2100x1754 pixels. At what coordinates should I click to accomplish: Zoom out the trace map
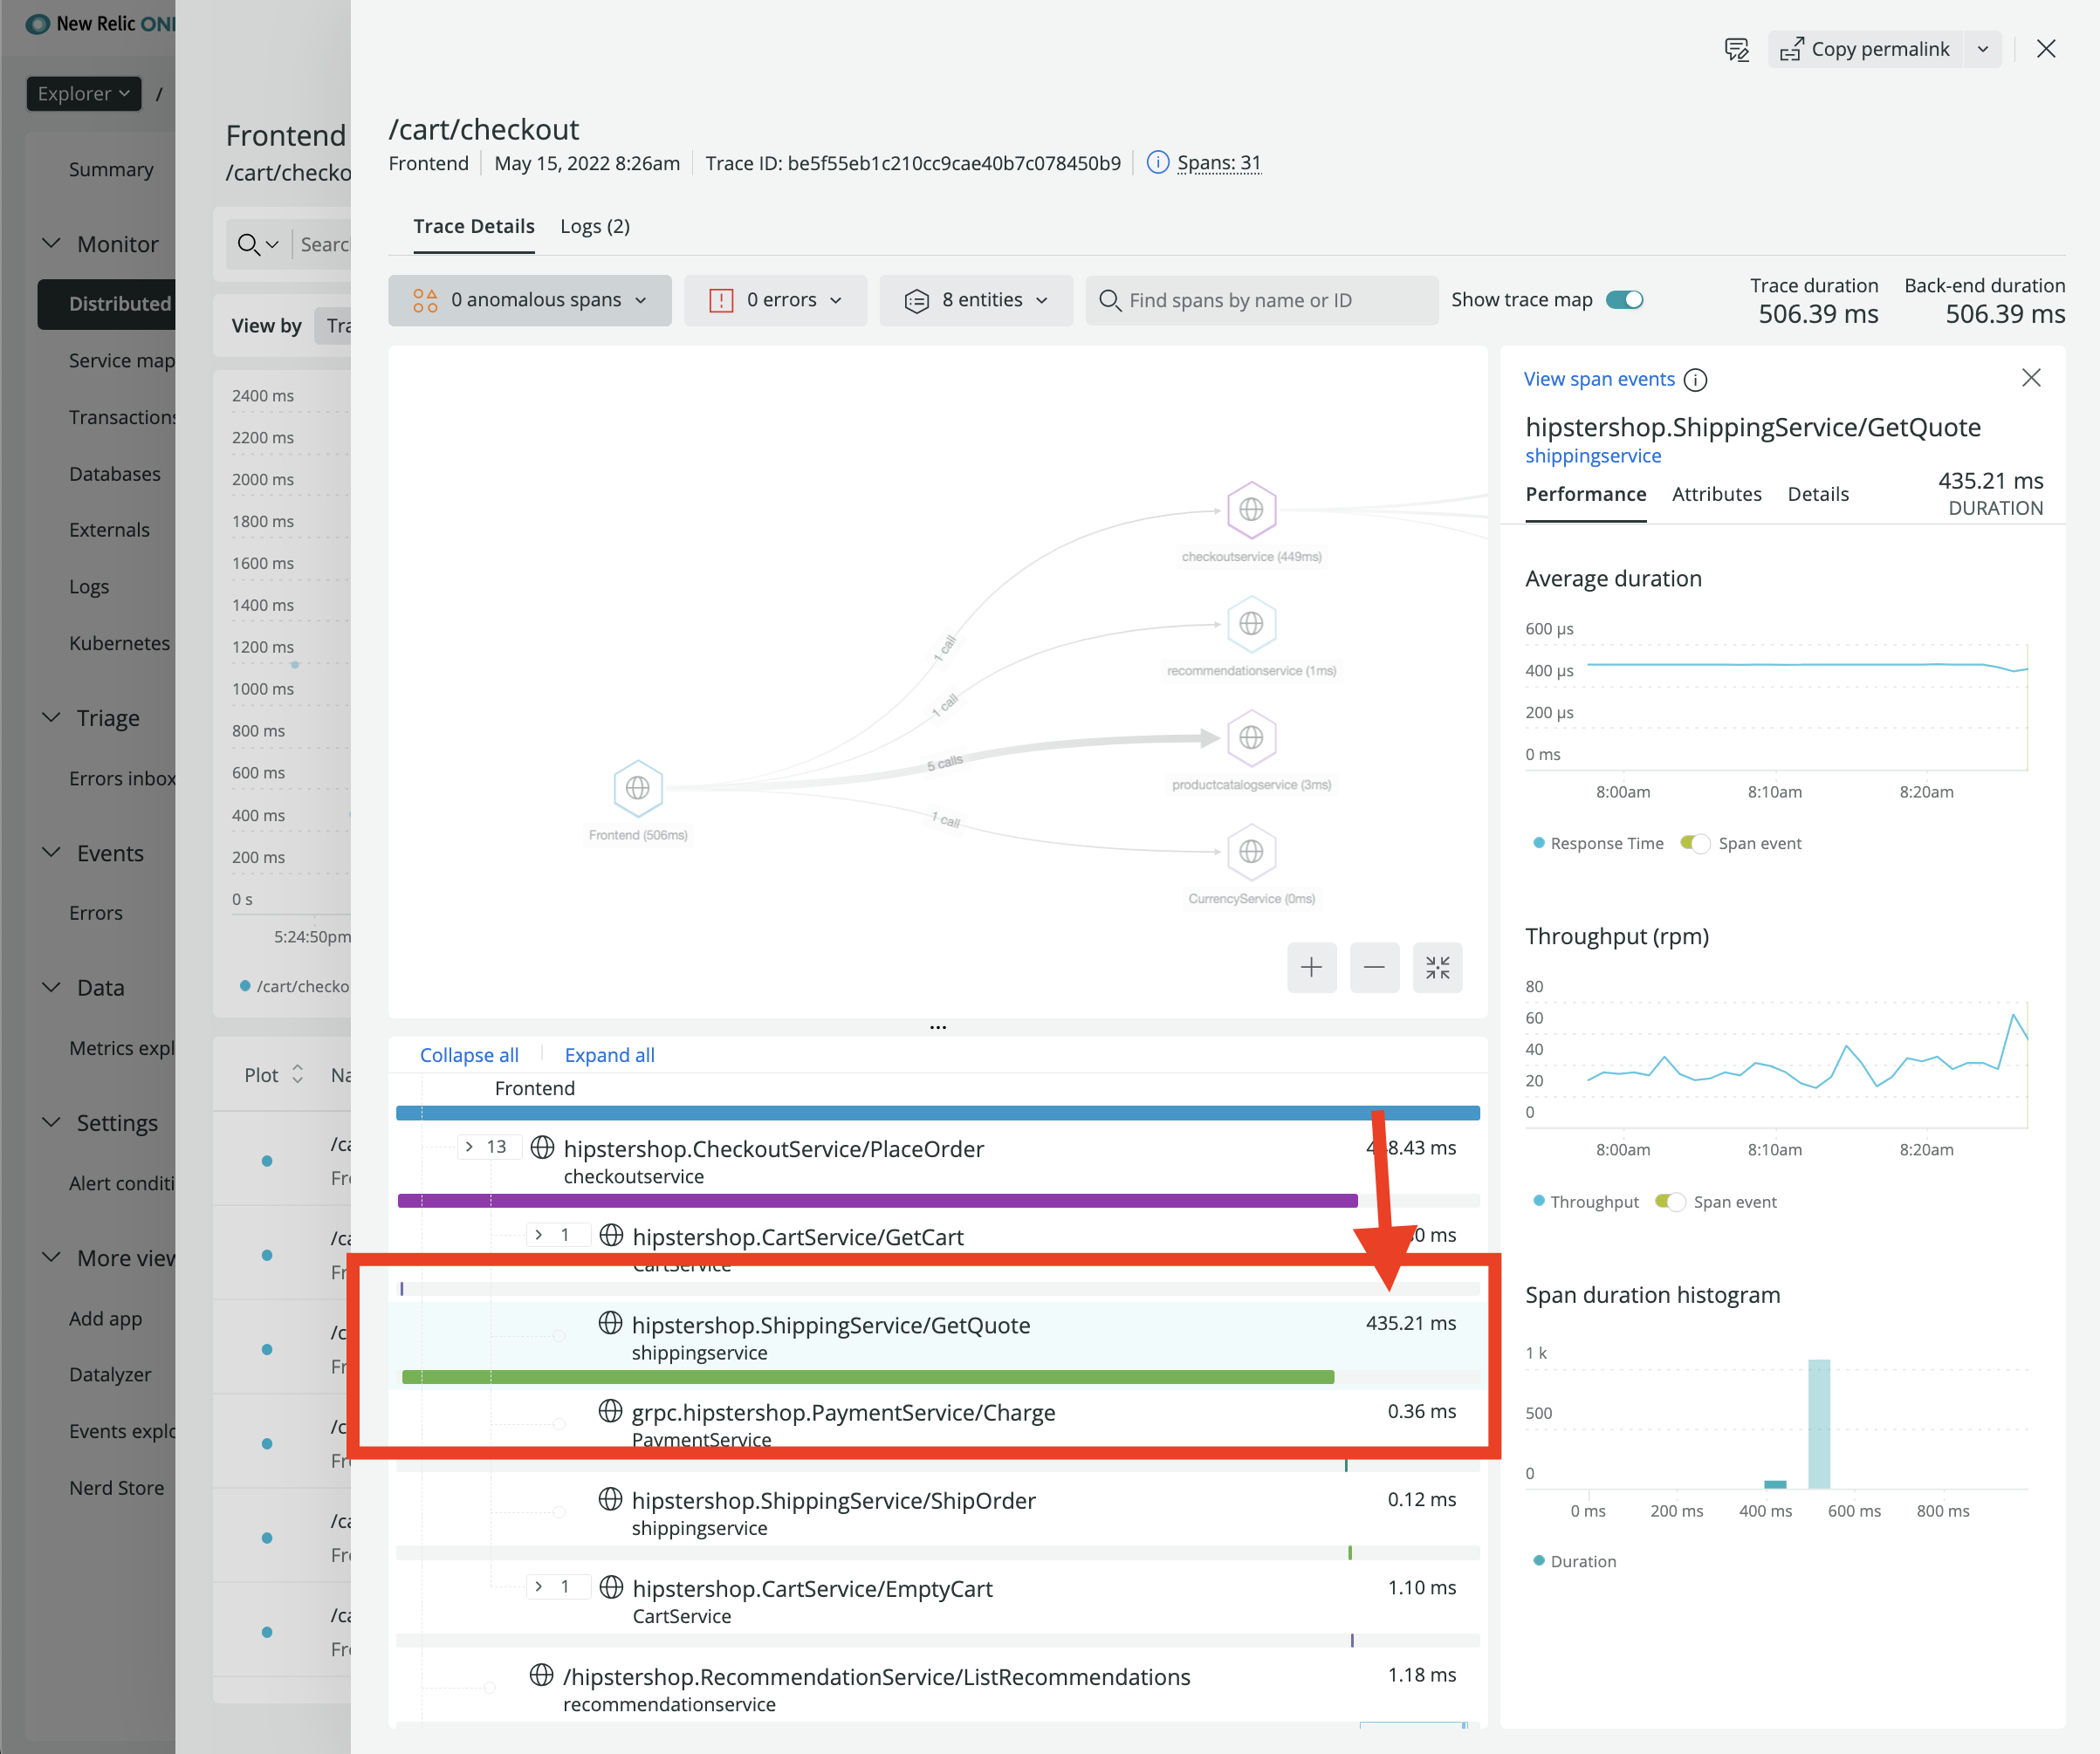pos(1374,967)
